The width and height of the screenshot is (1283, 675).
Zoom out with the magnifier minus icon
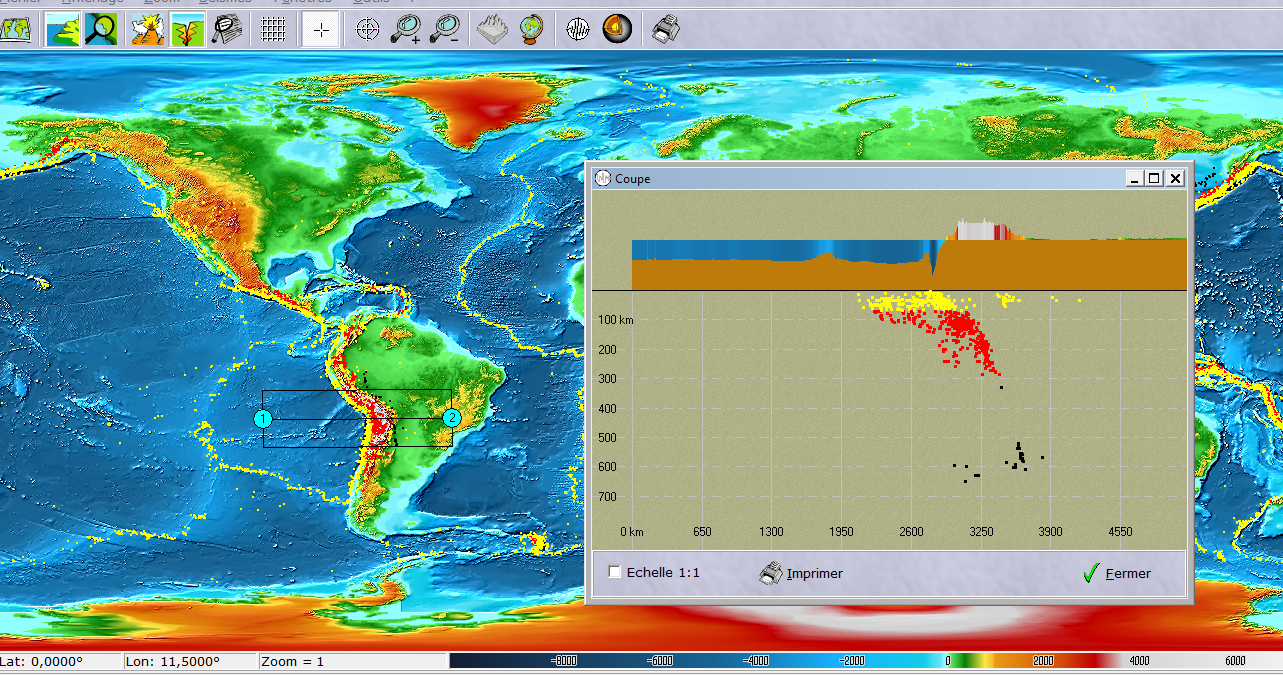click(x=444, y=30)
